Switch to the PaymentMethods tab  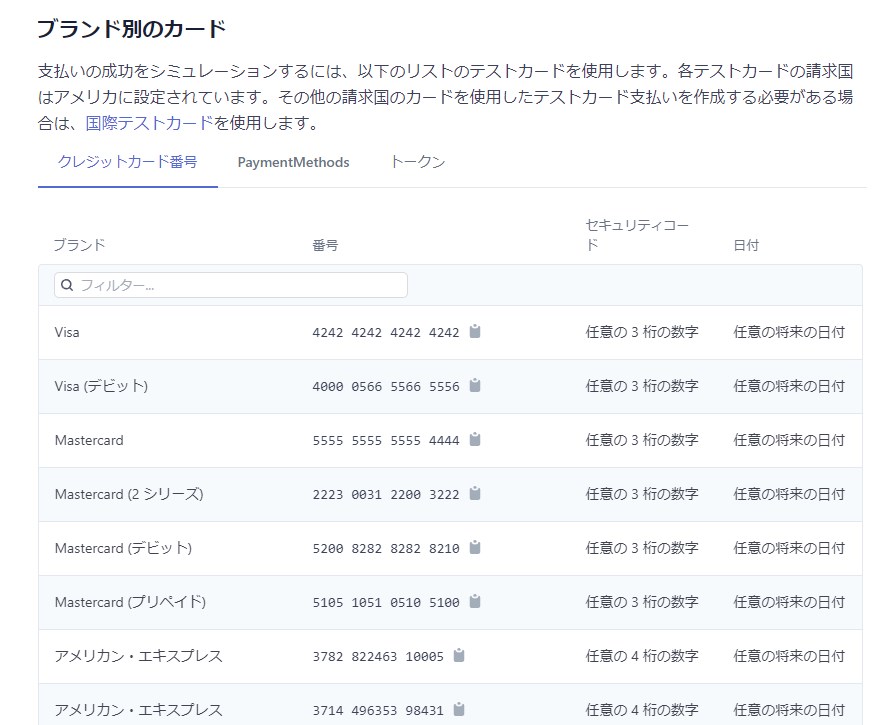click(293, 162)
